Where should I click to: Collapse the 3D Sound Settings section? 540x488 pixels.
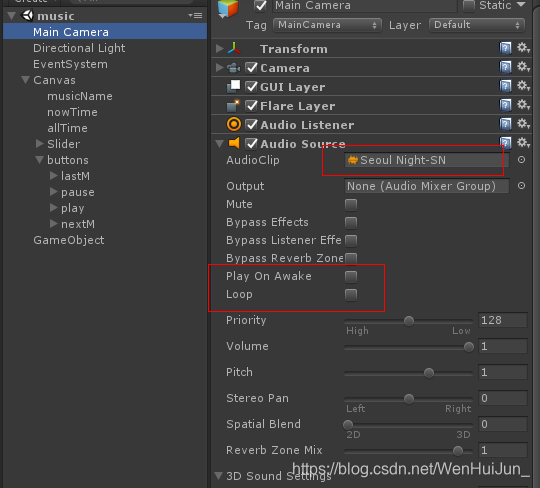(x=218, y=476)
